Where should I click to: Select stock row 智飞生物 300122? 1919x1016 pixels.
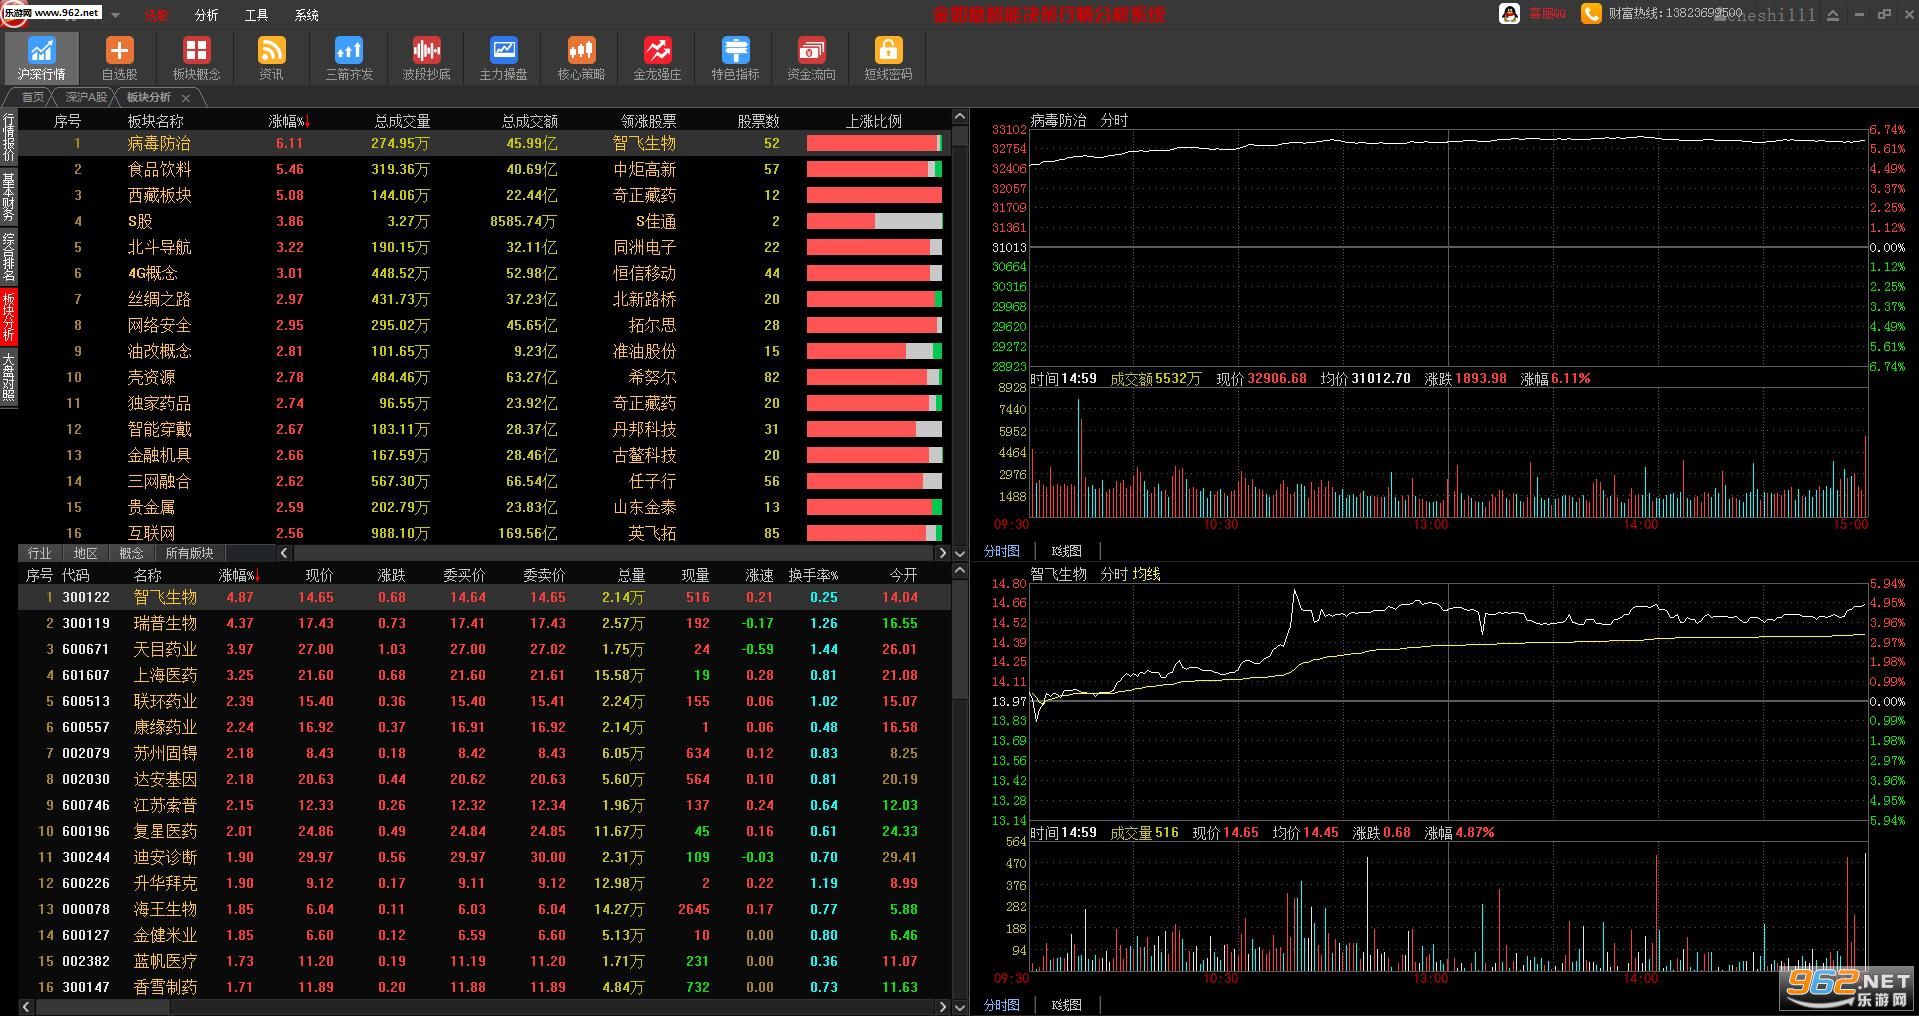pos(484,597)
